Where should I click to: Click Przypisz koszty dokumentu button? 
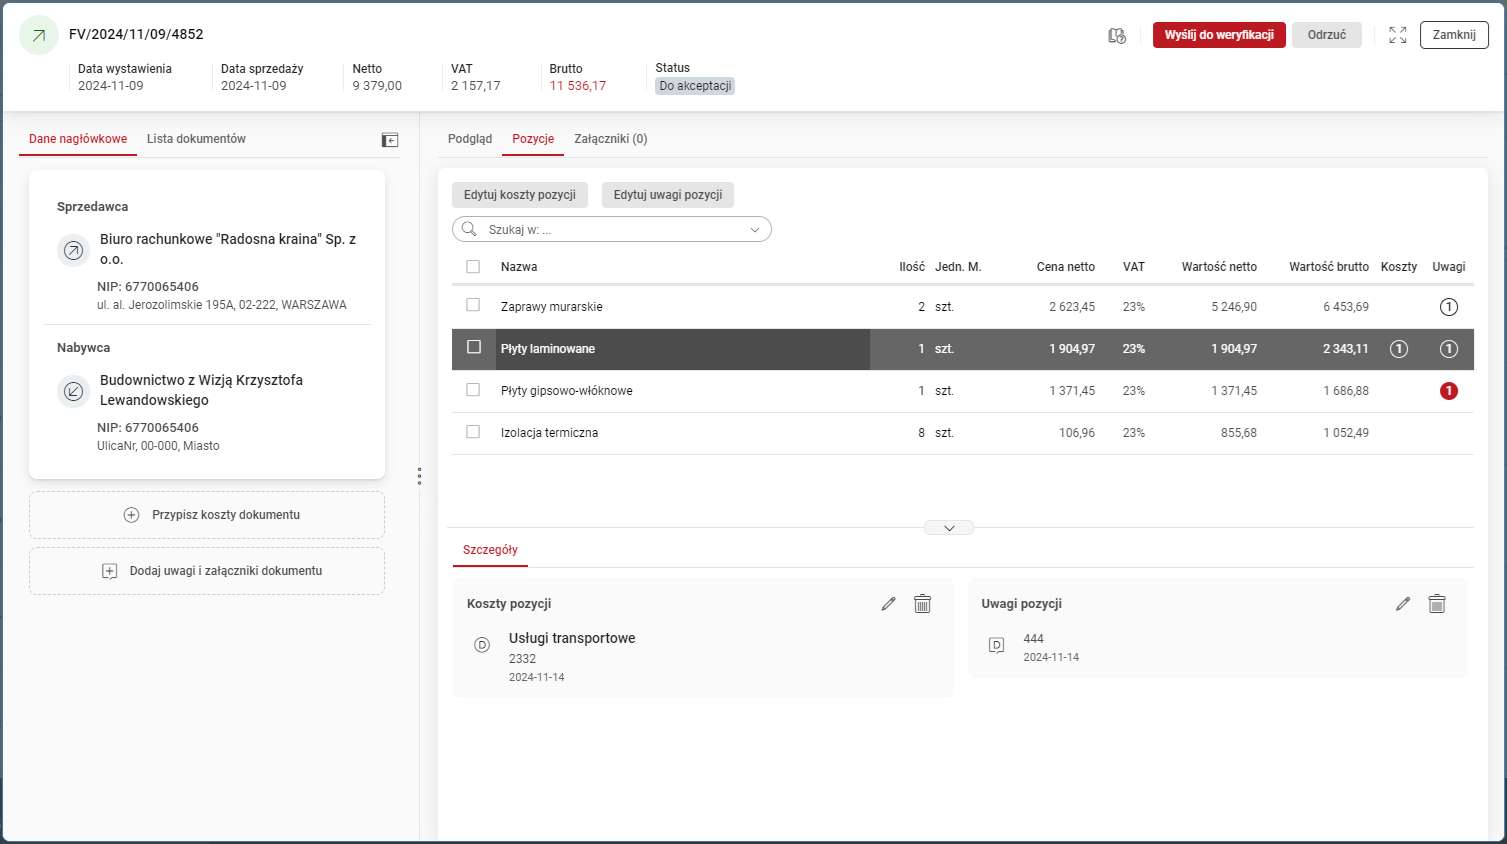click(207, 515)
